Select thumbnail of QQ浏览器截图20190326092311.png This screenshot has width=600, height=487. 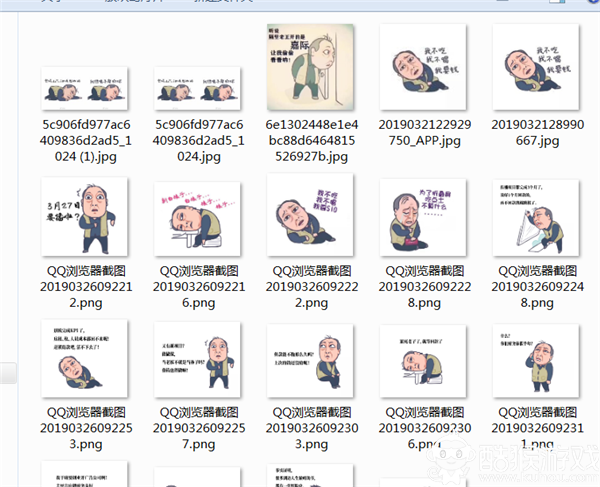(536, 360)
